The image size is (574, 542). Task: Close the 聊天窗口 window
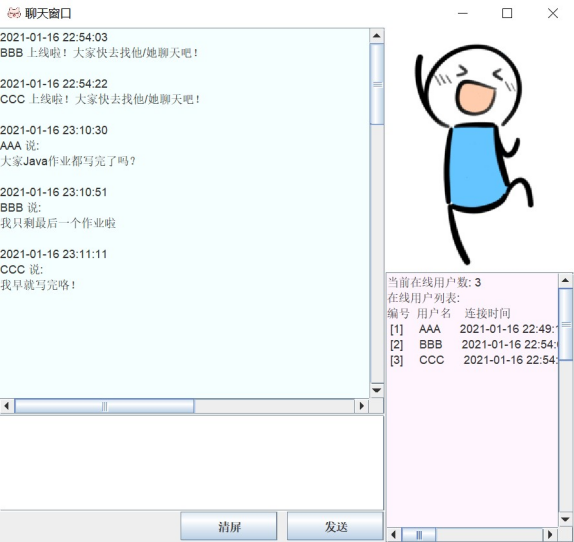point(553,14)
